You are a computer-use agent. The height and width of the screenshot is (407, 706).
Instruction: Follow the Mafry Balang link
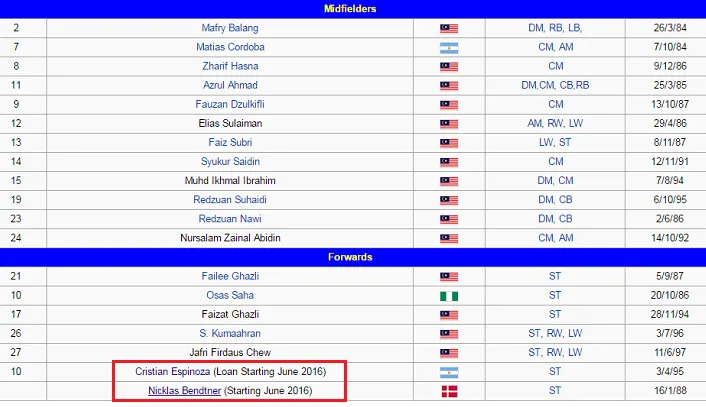pyautogui.click(x=229, y=28)
